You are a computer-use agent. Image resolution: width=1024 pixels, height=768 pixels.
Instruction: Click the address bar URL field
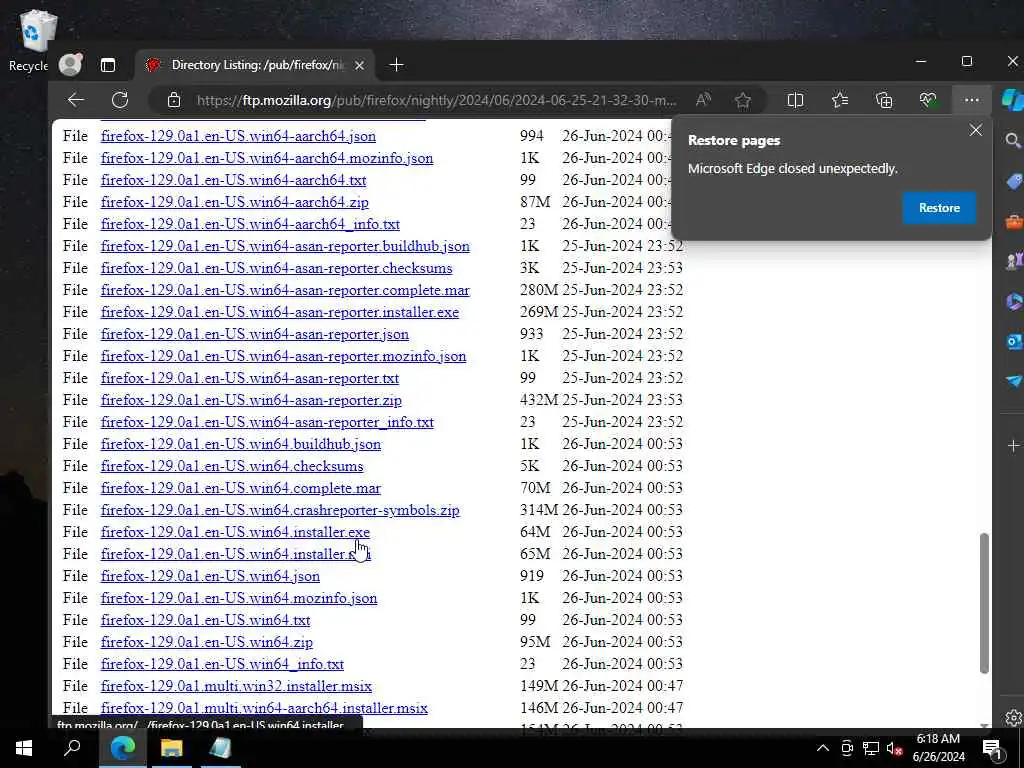(x=436, y=100)
